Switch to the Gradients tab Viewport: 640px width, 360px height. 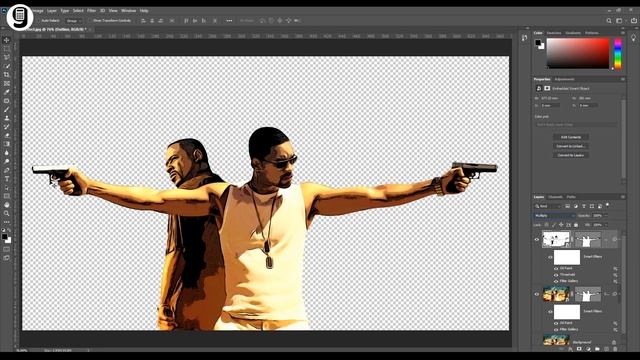click(573, 33)
